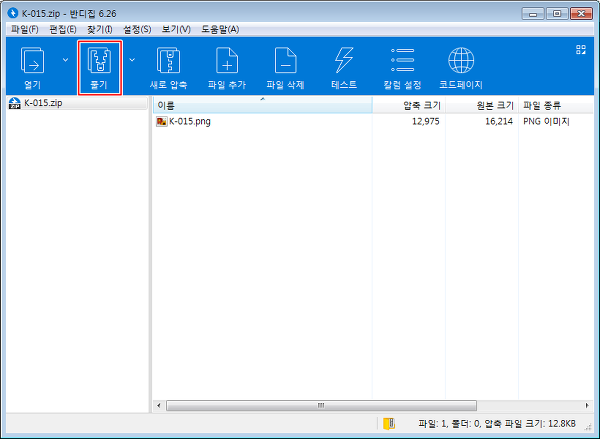This screenshot has height=439, width=600.
Task: Select the K-015.png file name
Action: coord(190,122)
